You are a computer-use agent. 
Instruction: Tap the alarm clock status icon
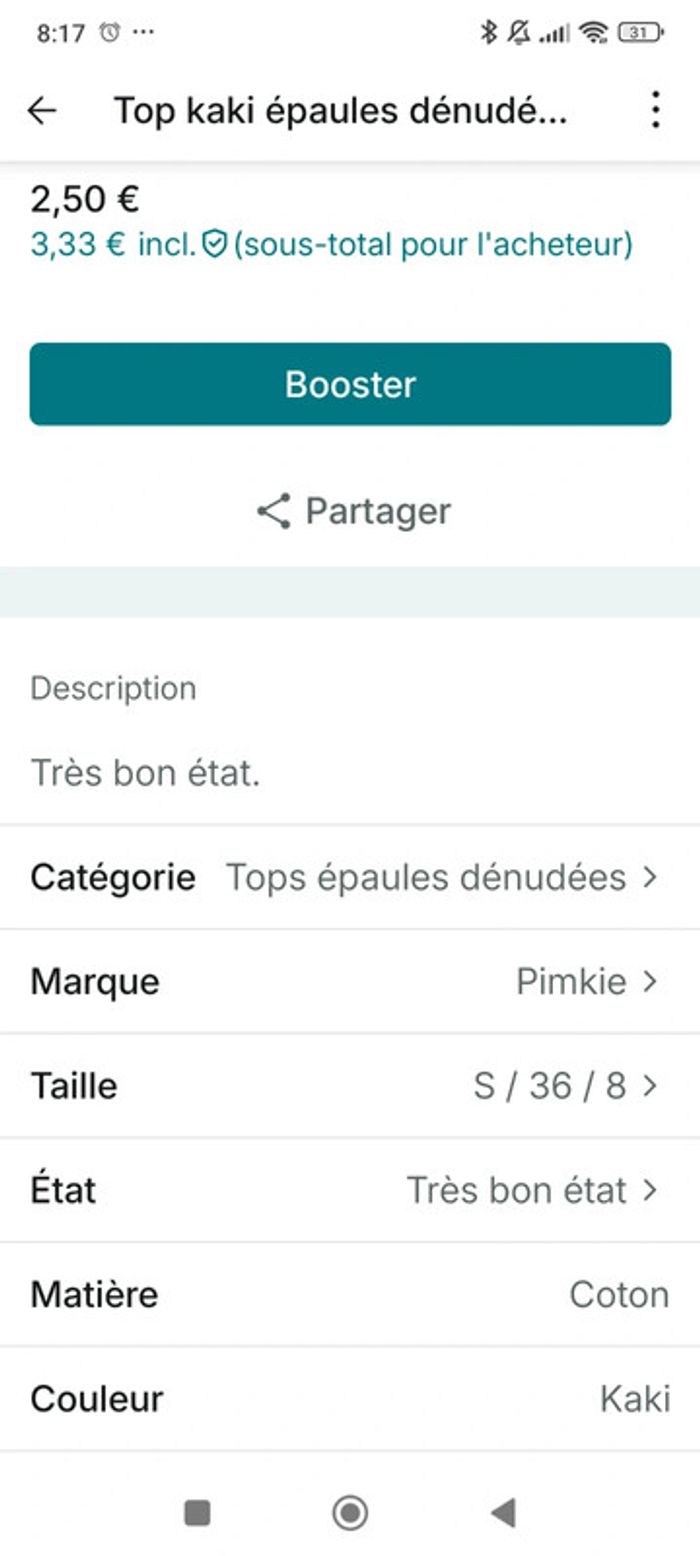(x=109, y=33)
